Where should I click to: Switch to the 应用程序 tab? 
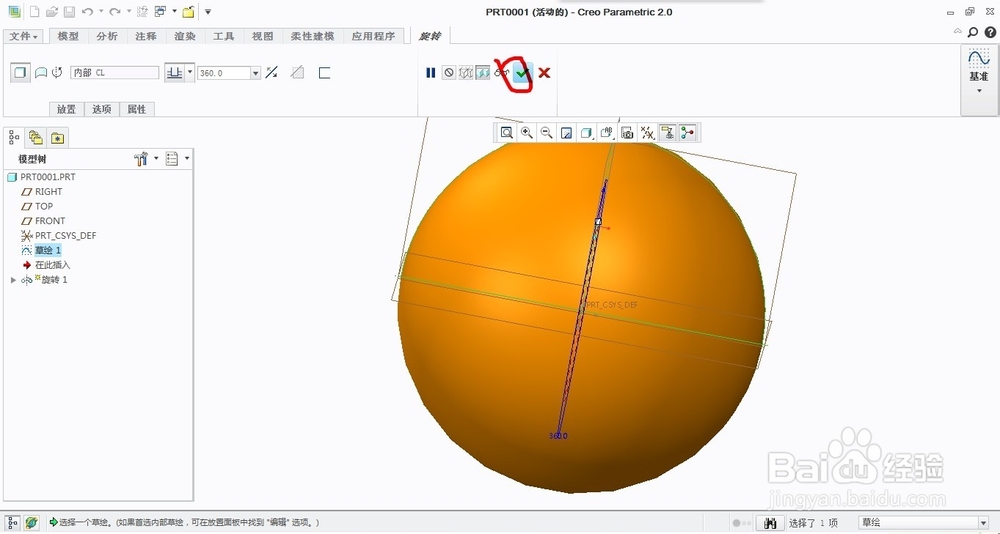click(x=374, y=36)
